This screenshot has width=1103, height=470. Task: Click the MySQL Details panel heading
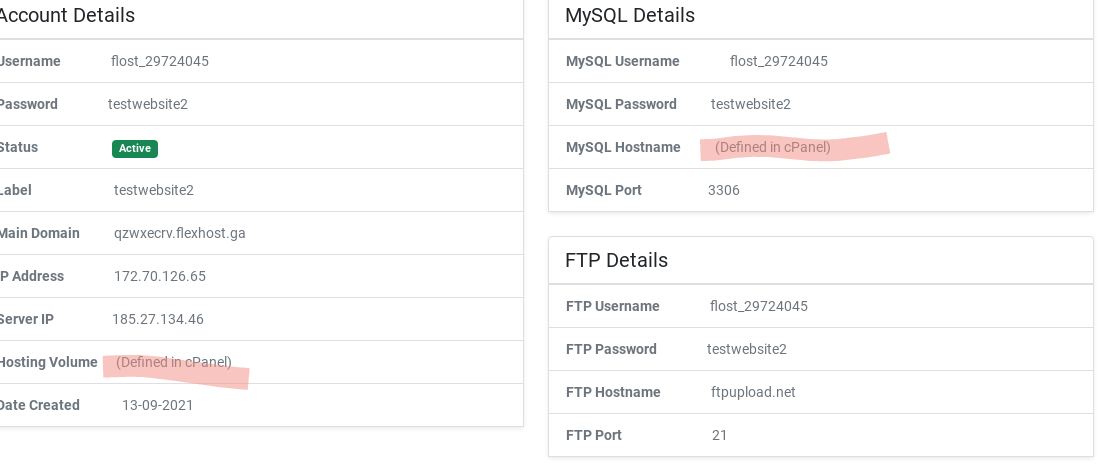(x=630, y=15)
